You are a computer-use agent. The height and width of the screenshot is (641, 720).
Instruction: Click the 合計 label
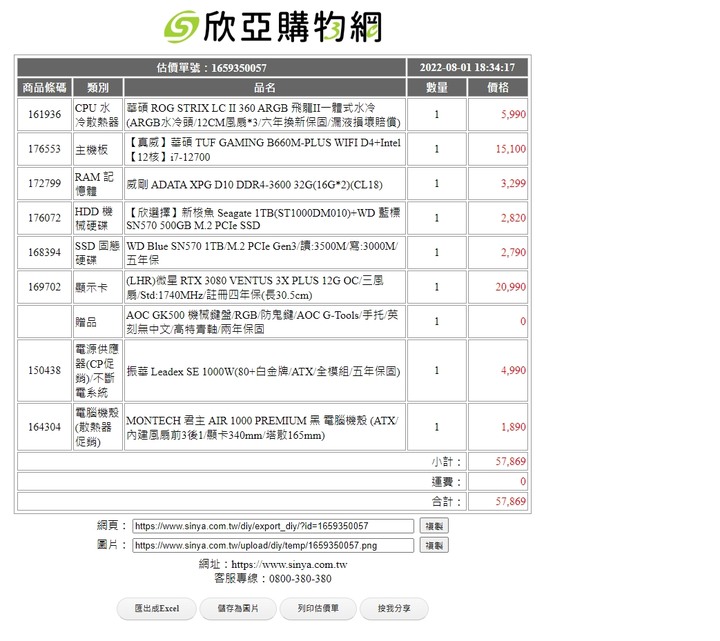coord(446,501)
